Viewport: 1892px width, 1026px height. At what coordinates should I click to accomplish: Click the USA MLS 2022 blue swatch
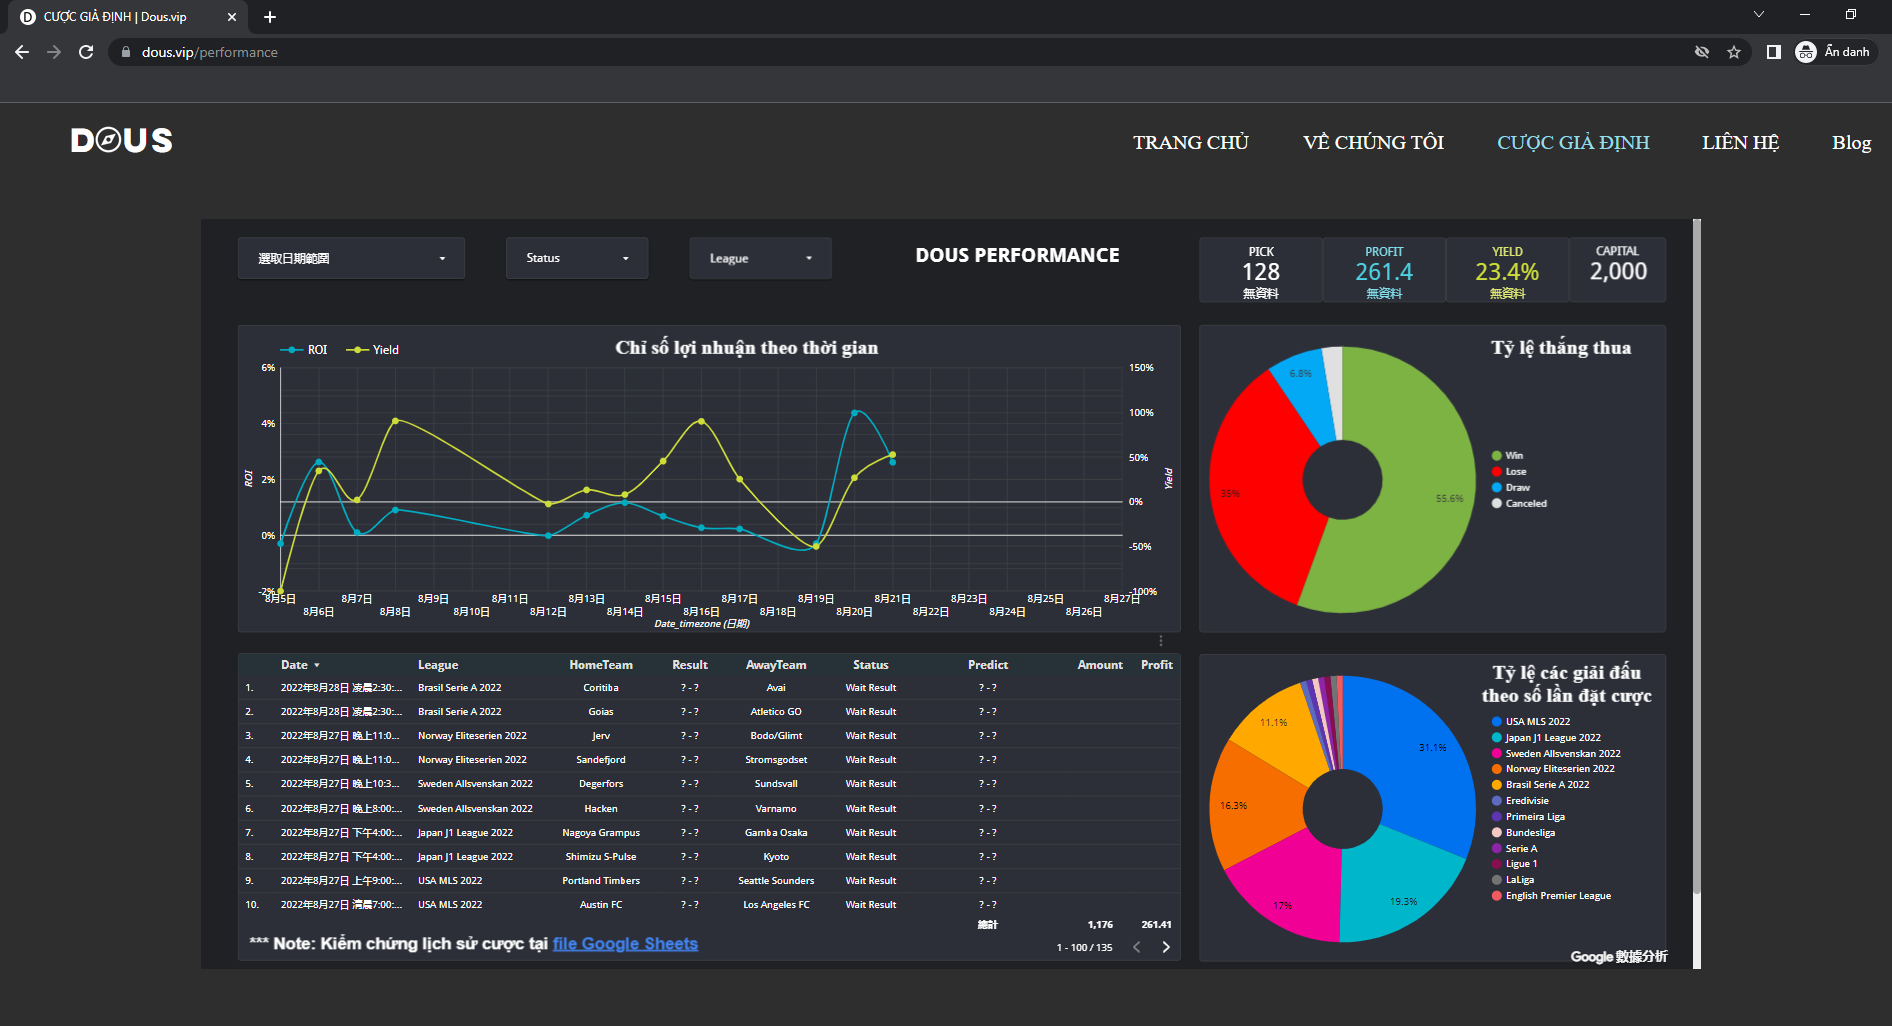[x=1497, y=722]
